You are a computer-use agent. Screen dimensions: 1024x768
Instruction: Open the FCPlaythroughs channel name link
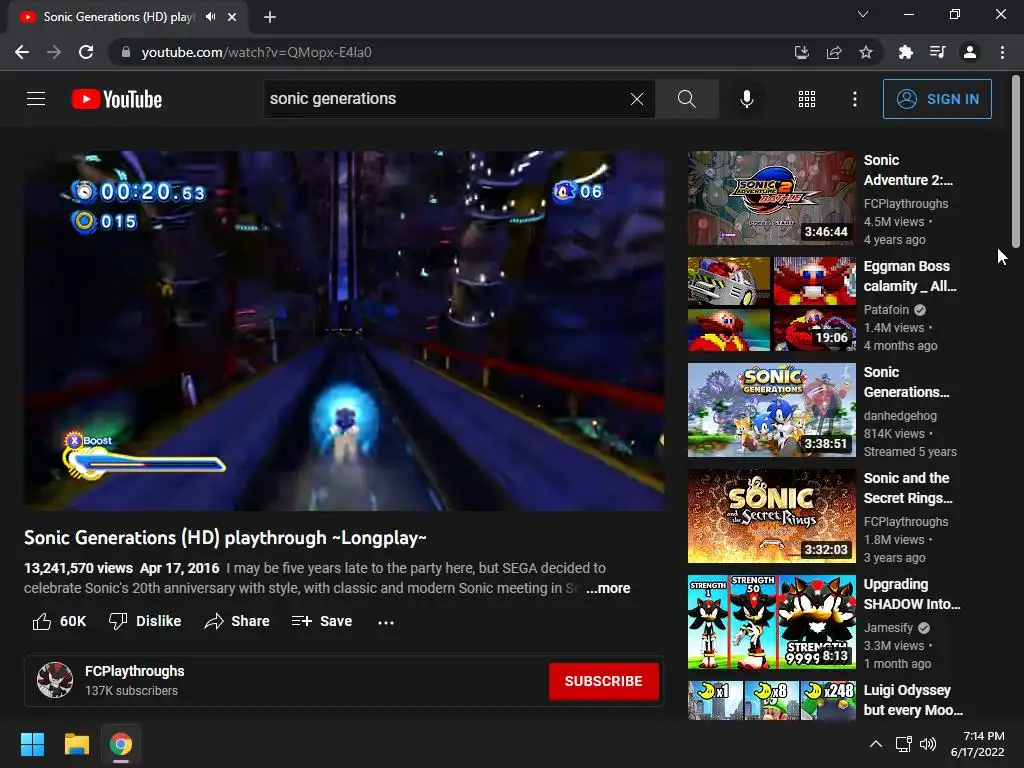135,671
